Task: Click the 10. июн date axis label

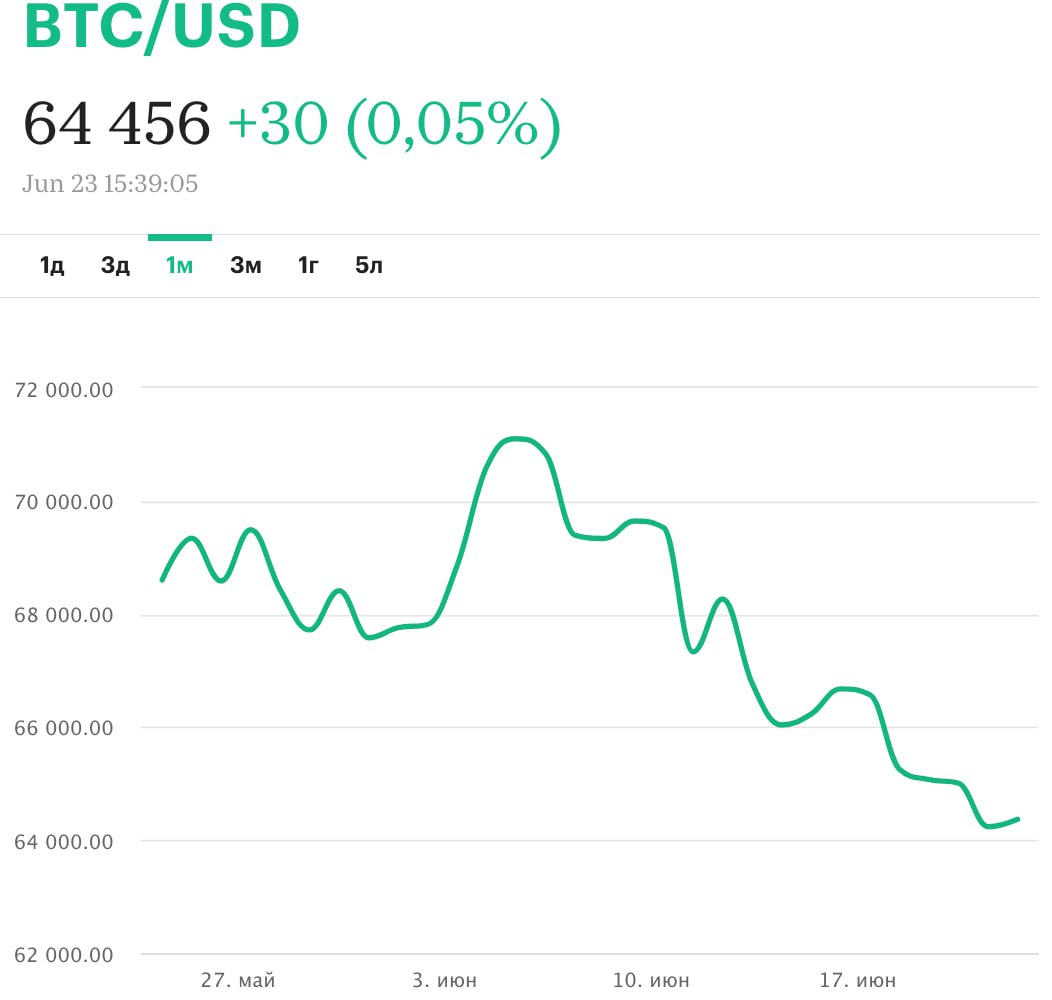Action: point(650,980)
